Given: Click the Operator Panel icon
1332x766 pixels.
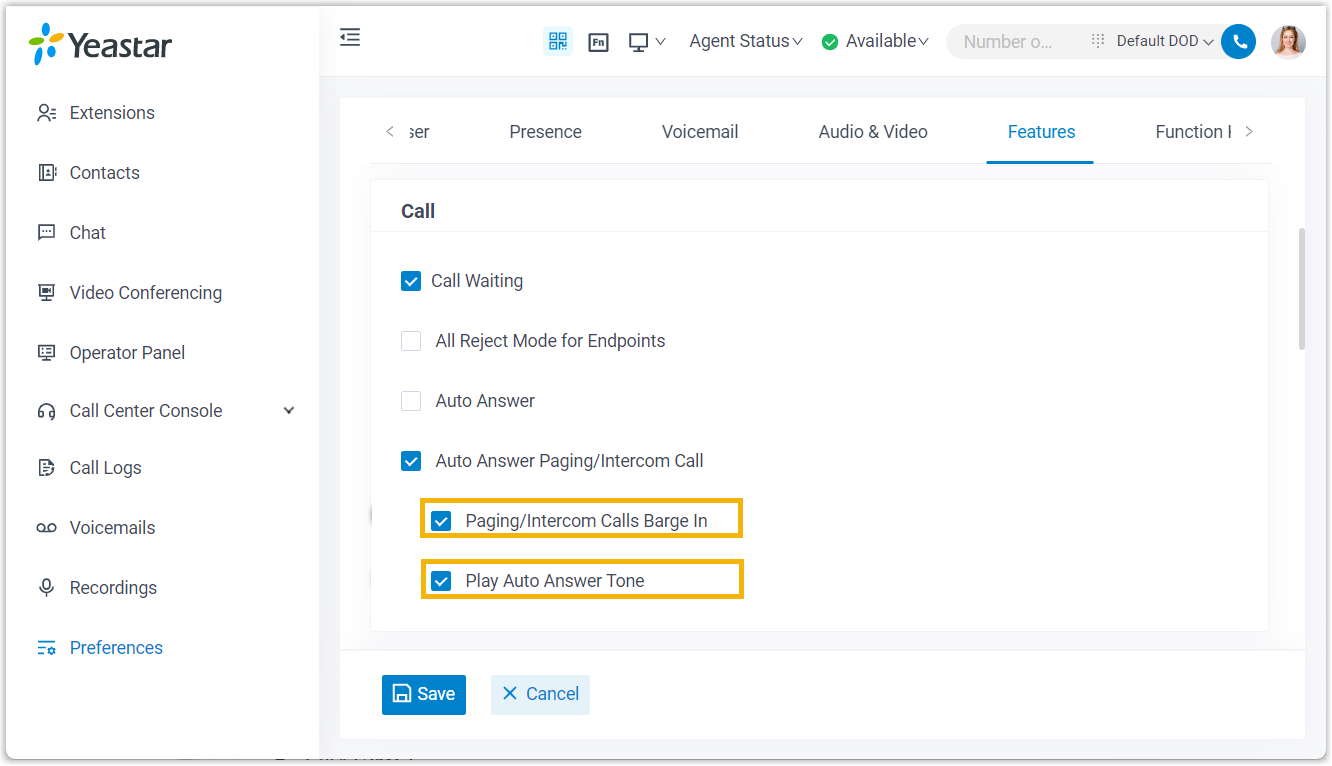Looking at the screenshot, I should point(46,353).
